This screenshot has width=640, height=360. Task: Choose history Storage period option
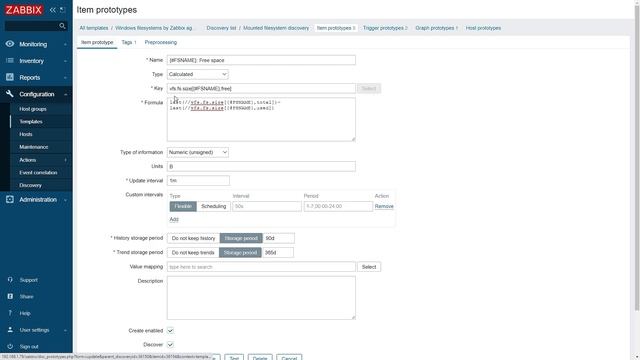241,238
